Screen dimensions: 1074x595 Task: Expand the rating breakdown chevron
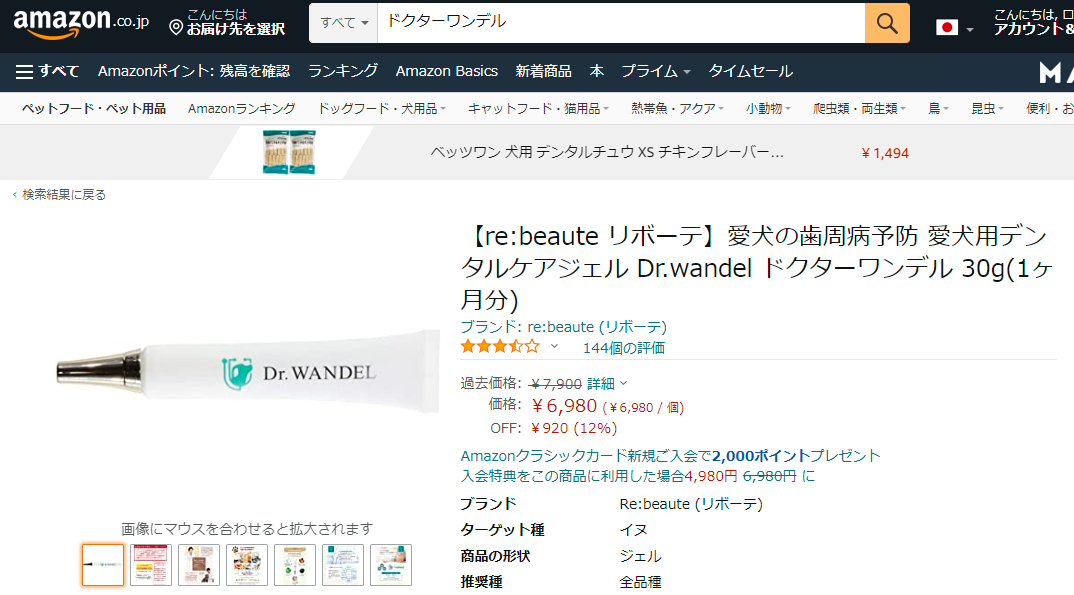pos(554,346)
